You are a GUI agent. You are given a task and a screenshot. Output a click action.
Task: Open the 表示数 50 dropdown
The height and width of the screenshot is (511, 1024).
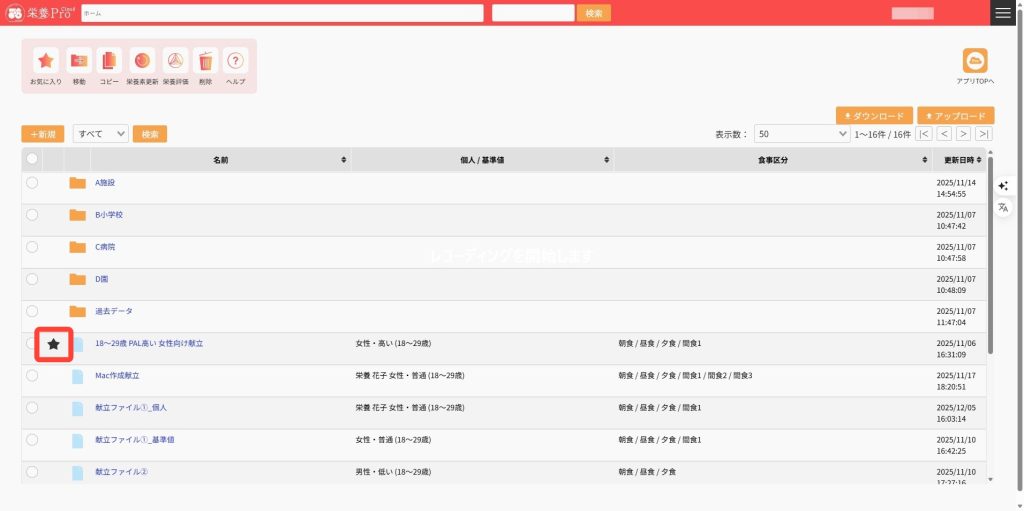802,134
